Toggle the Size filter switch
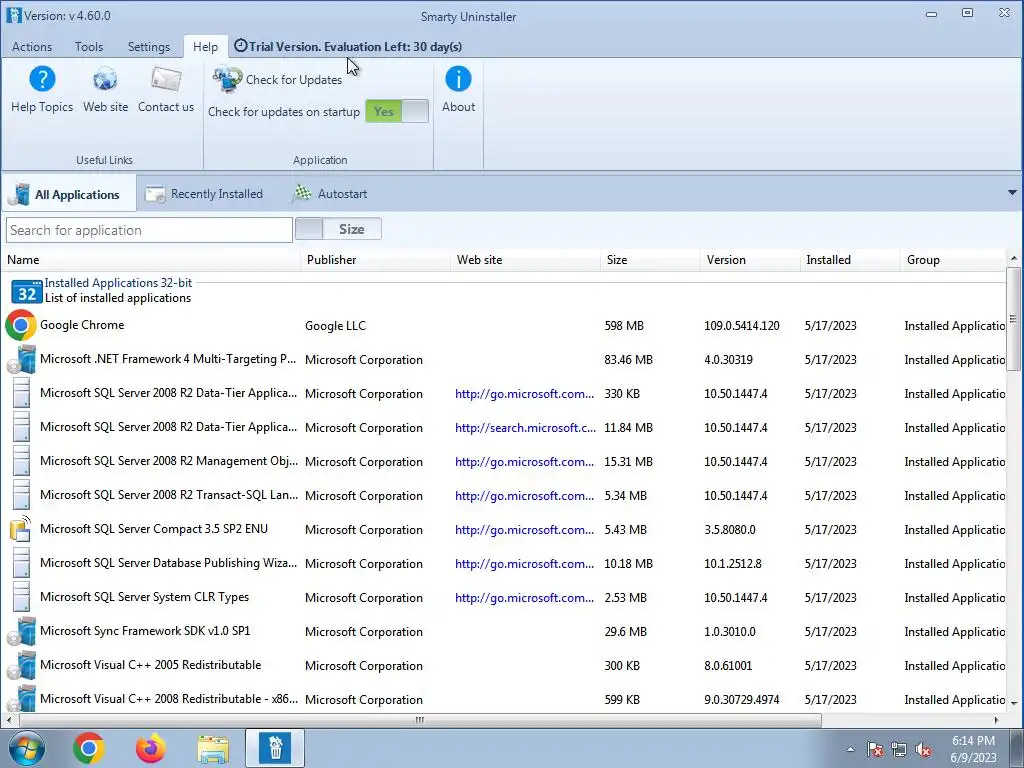This screenshot has width=1024, height=768. pyautogui.click(x=338, y=229)
